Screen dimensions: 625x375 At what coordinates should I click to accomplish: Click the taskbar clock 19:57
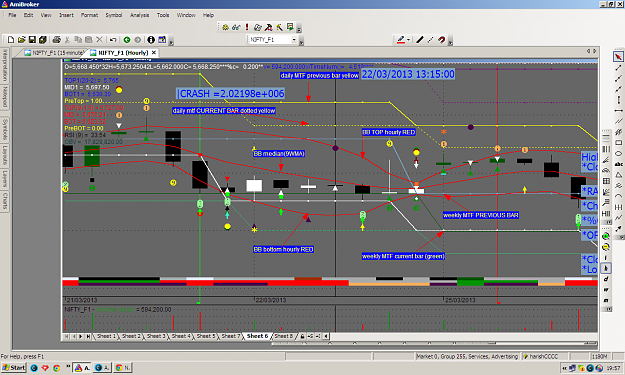pos(613,368)
